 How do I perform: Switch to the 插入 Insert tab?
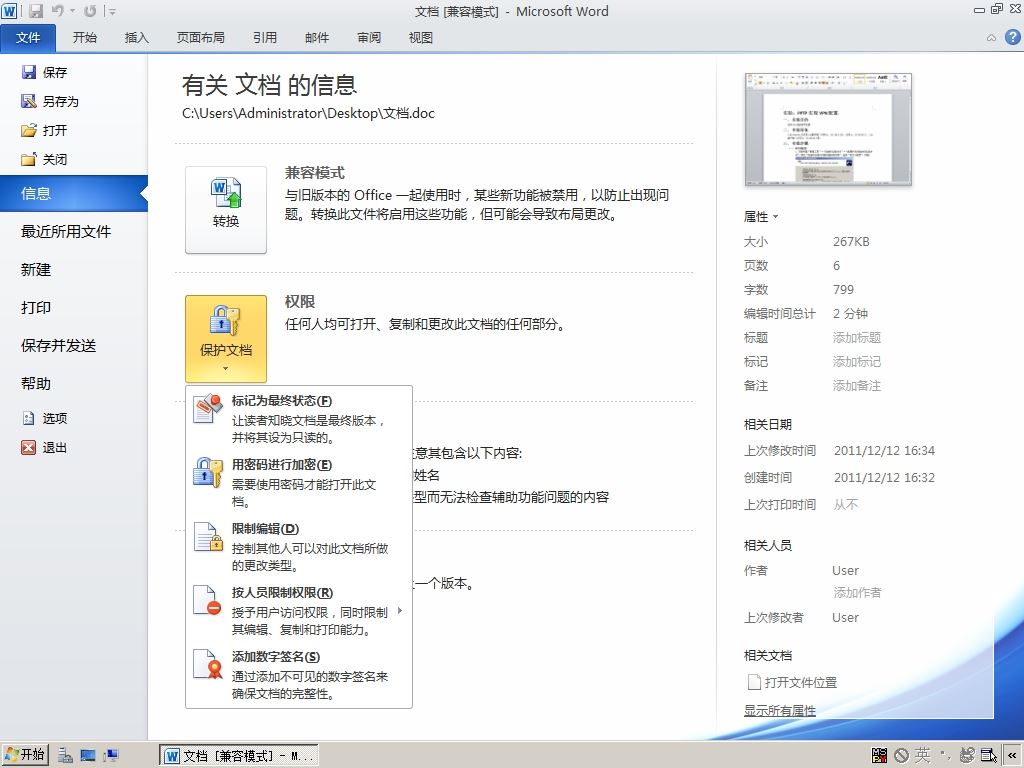pyautogui.click(x=136, y=38)
